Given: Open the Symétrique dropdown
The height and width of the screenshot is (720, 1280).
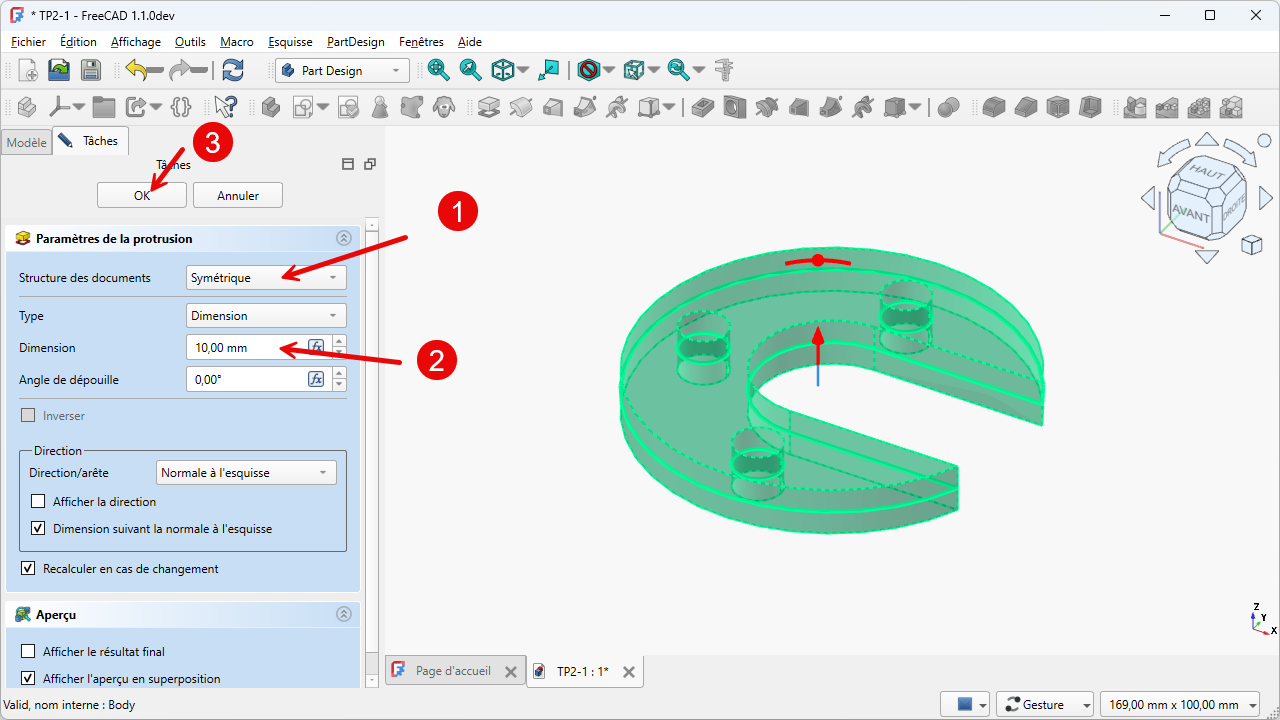Looking at the screenshot, I should coord(266,278).
